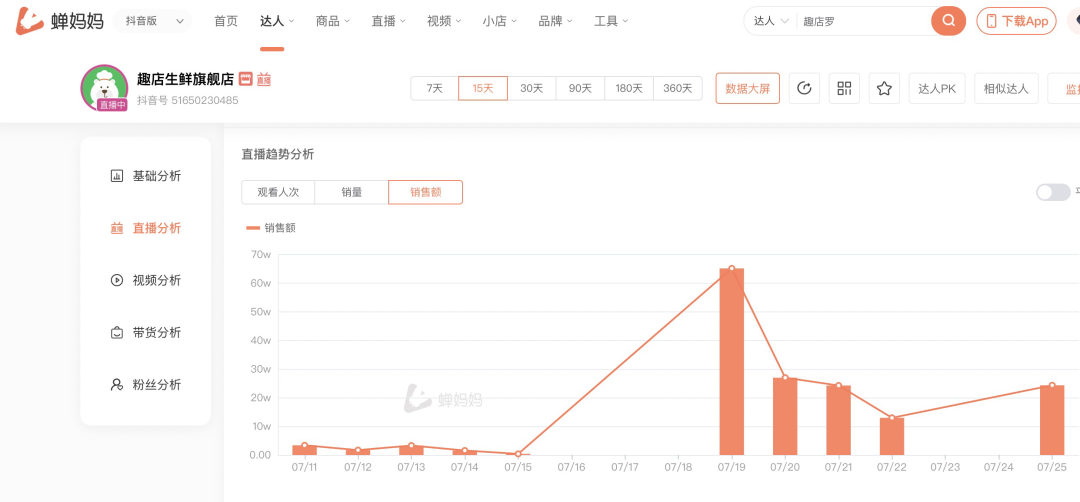The height and width of the screenshot is (502, 1080).
Task: Switch chart to the 销量 tab
Action: click(351, 192)
